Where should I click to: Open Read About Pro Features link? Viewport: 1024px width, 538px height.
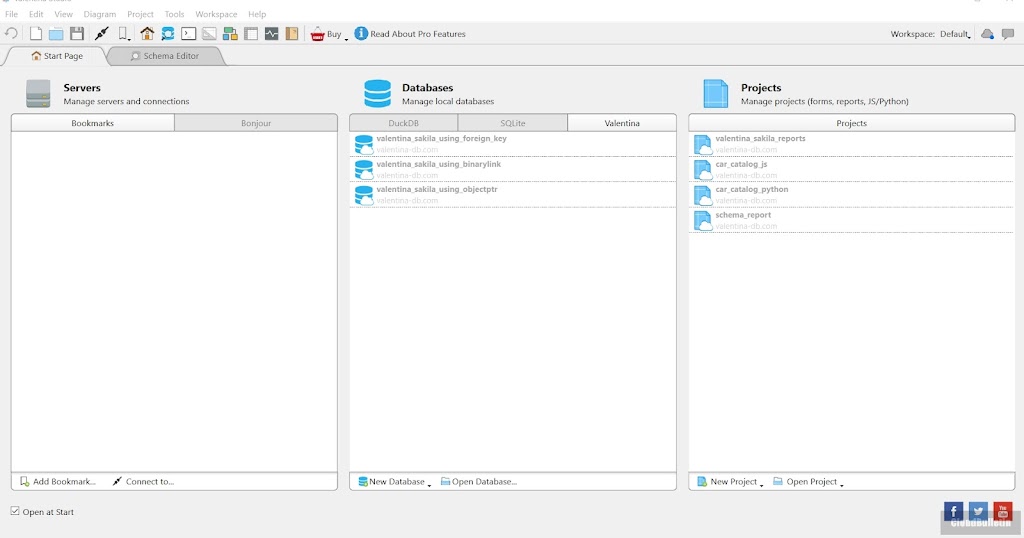tap(418, 34)
